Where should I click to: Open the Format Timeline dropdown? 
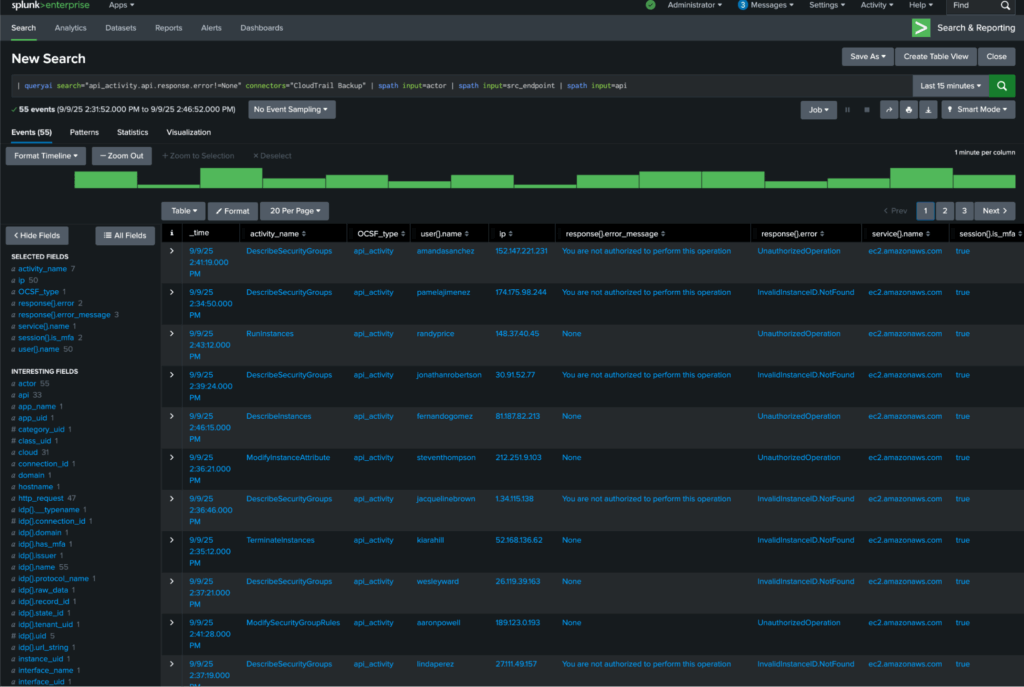point(46,156)
